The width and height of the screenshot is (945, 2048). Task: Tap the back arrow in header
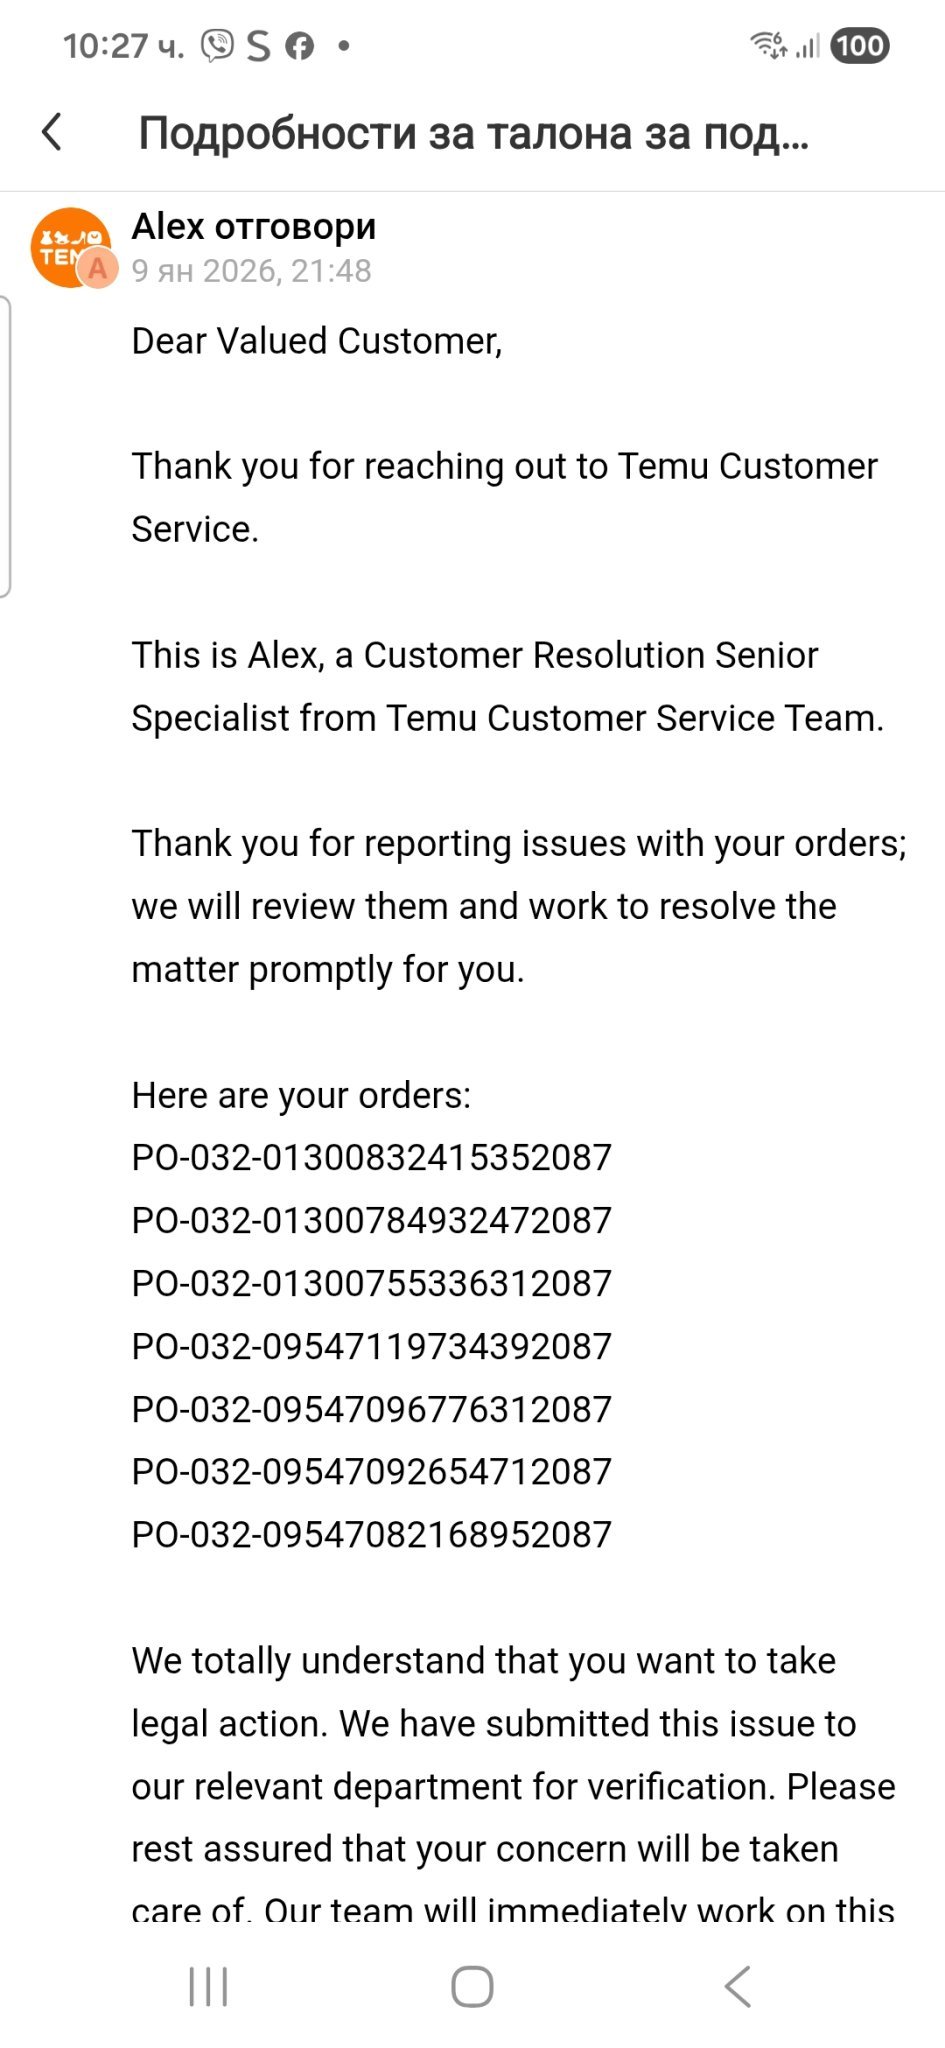click(52, 132)
